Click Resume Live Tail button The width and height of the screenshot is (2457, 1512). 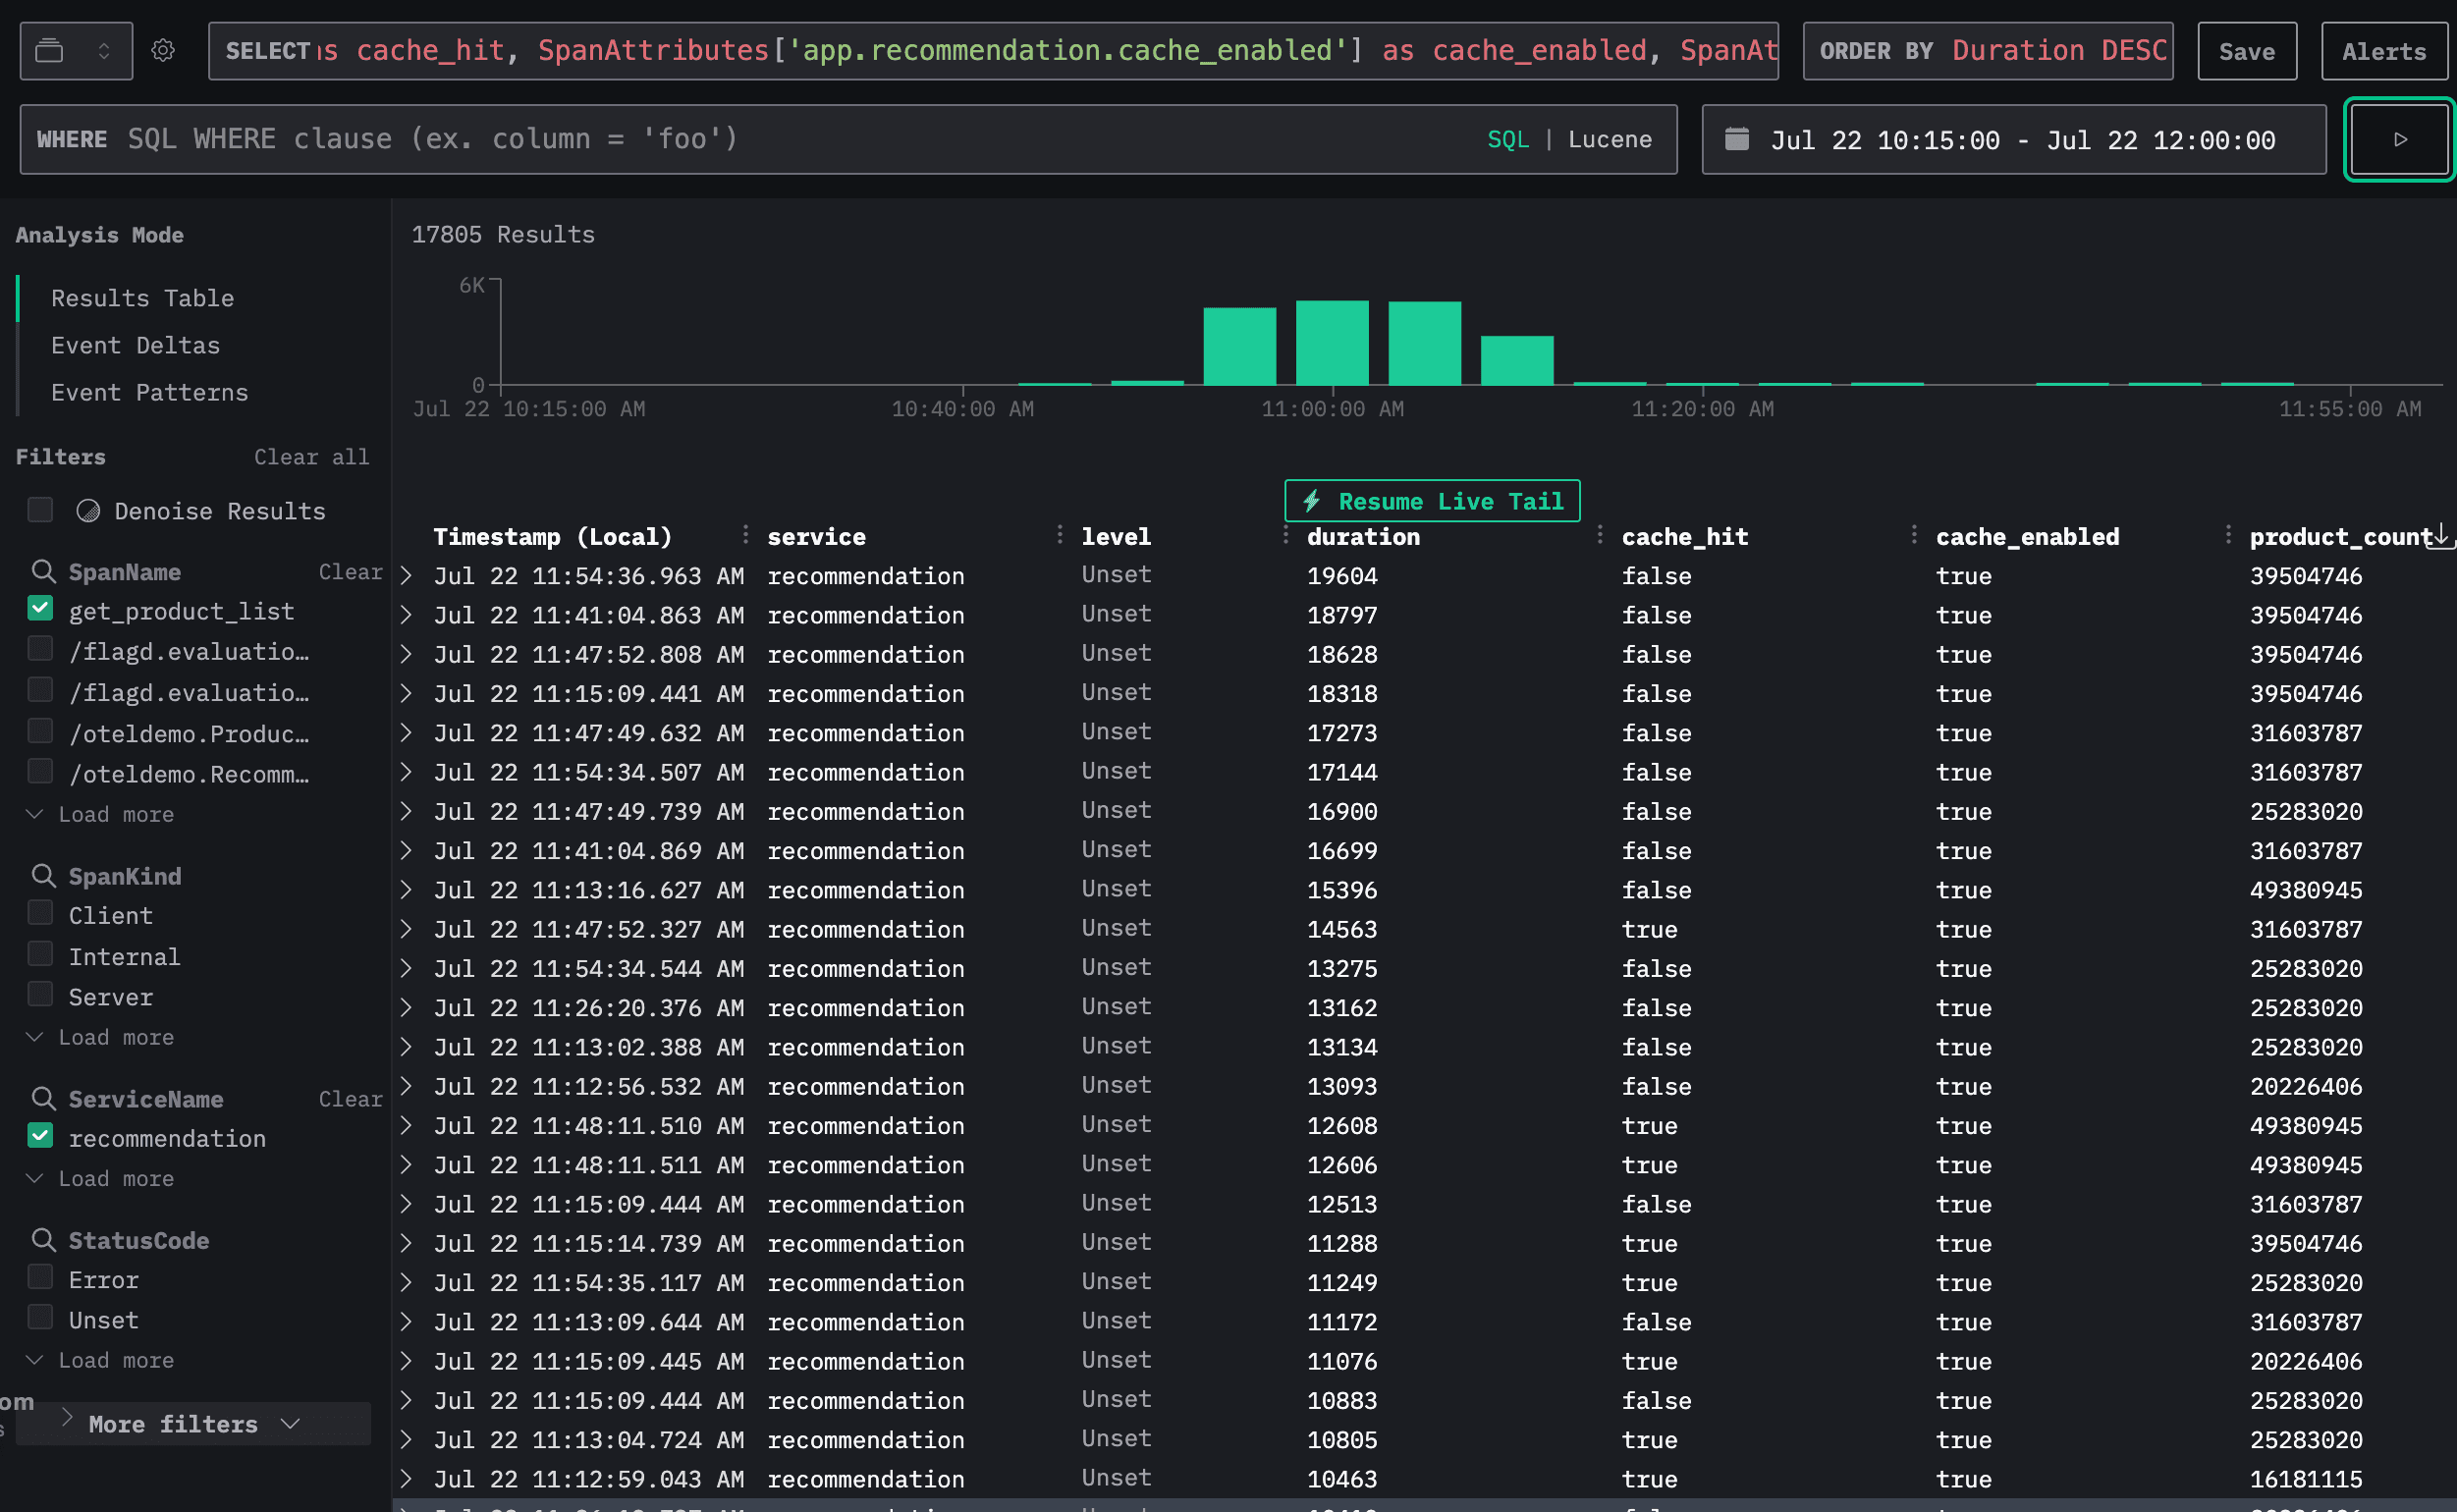point(1431,501)
